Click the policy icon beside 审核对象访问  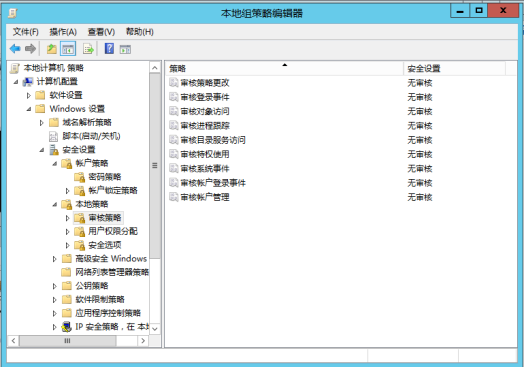(173, 111)
